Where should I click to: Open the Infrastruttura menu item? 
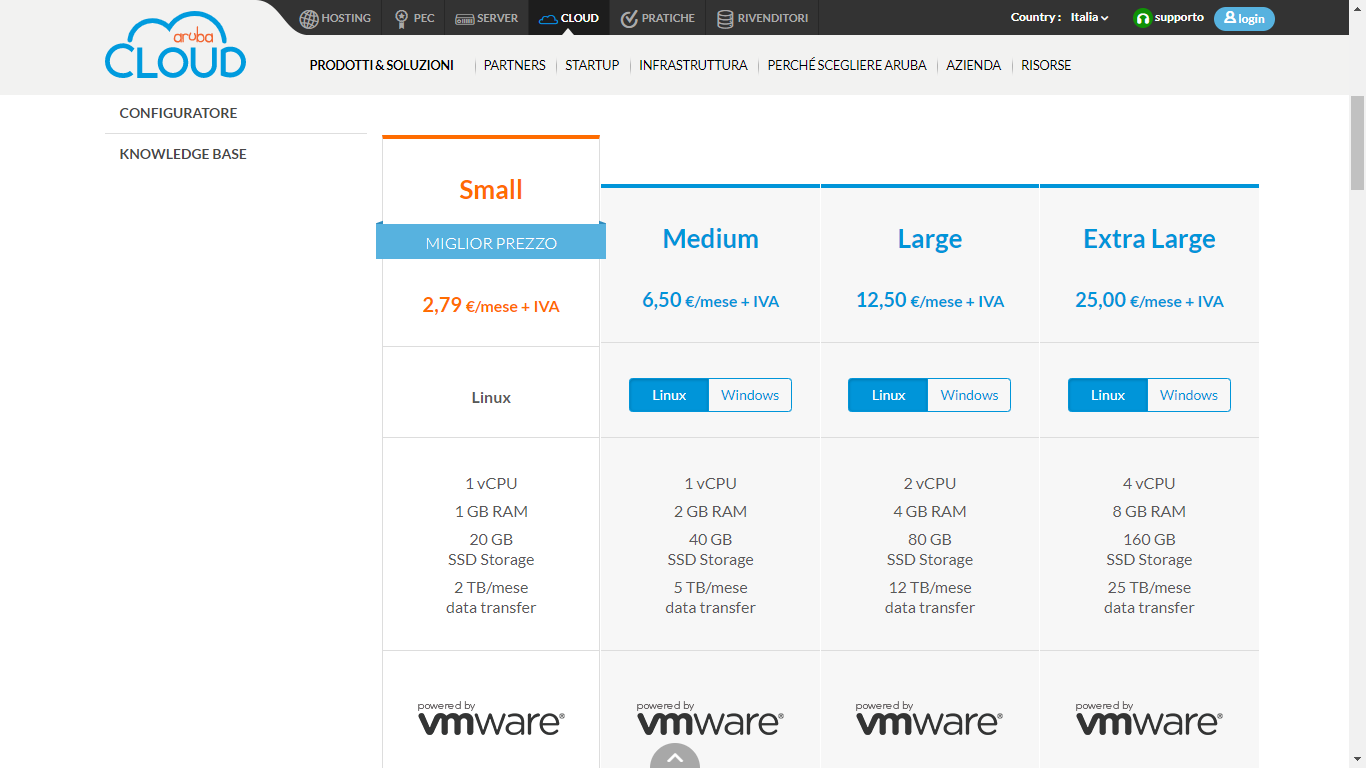(693, 65)
